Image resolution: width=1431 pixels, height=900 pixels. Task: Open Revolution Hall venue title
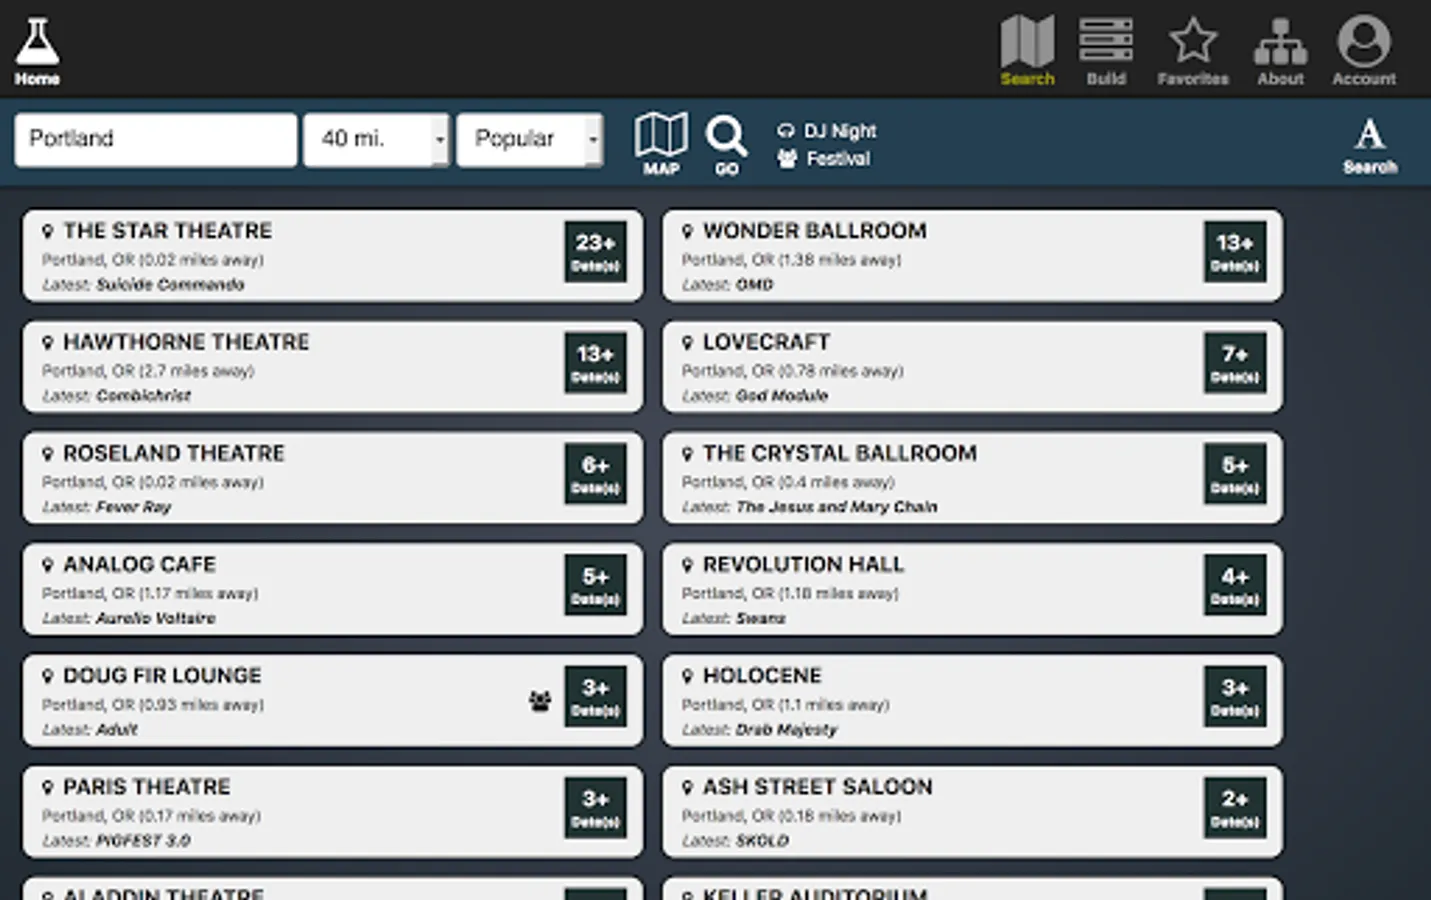804,564
